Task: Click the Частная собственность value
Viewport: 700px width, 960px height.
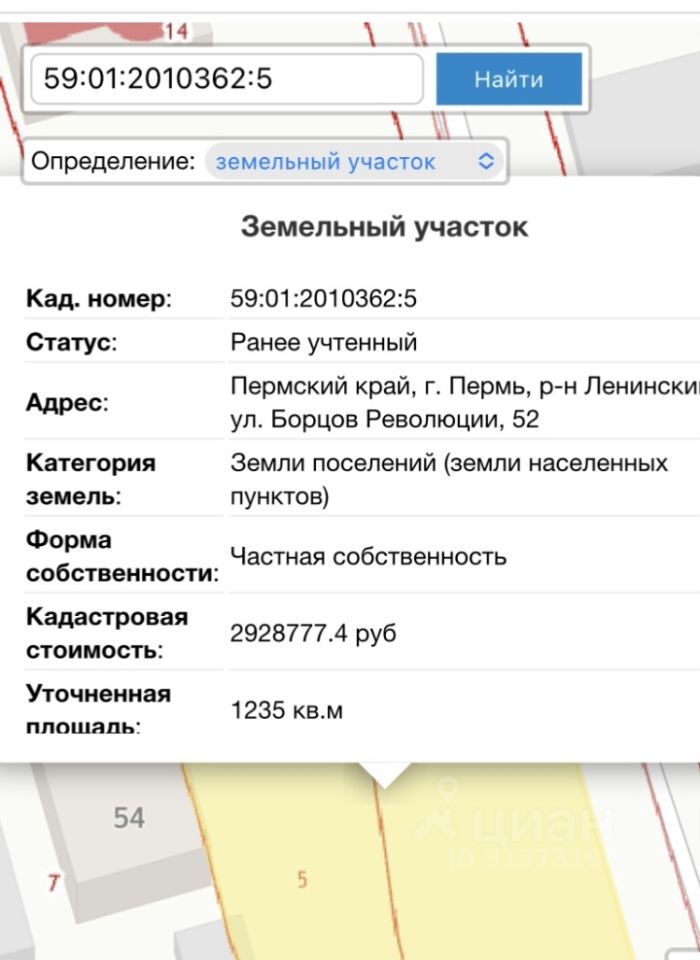Action: pyautogui.click(x=368, y=556)
